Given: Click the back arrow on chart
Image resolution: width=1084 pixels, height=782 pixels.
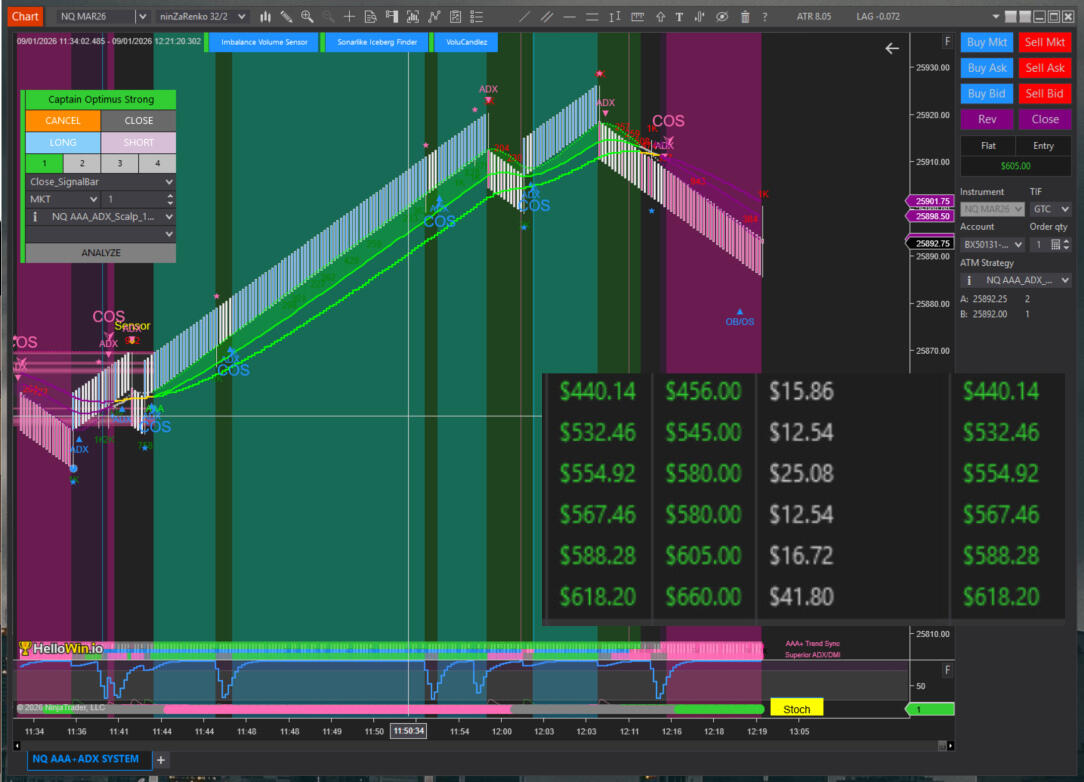Looking at the screenshot, I should pos(892,48).
